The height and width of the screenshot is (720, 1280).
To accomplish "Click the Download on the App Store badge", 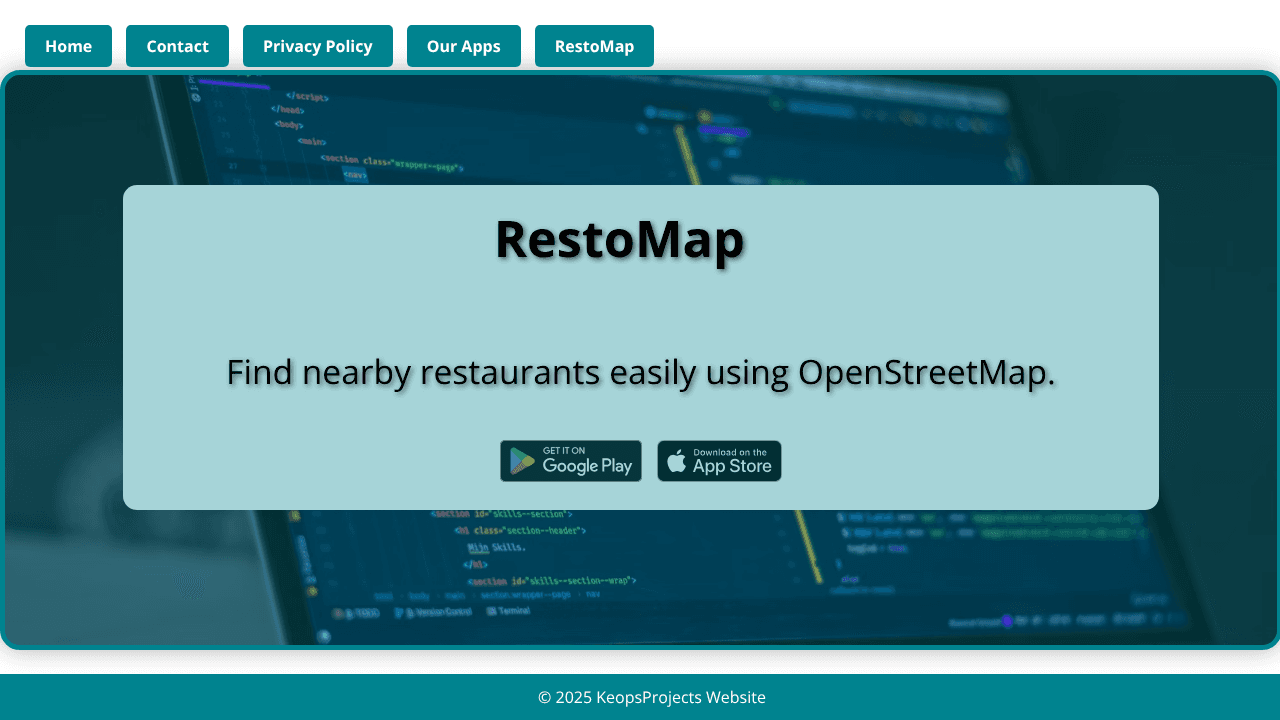I will pyautogui.click(x=719, y=461).
